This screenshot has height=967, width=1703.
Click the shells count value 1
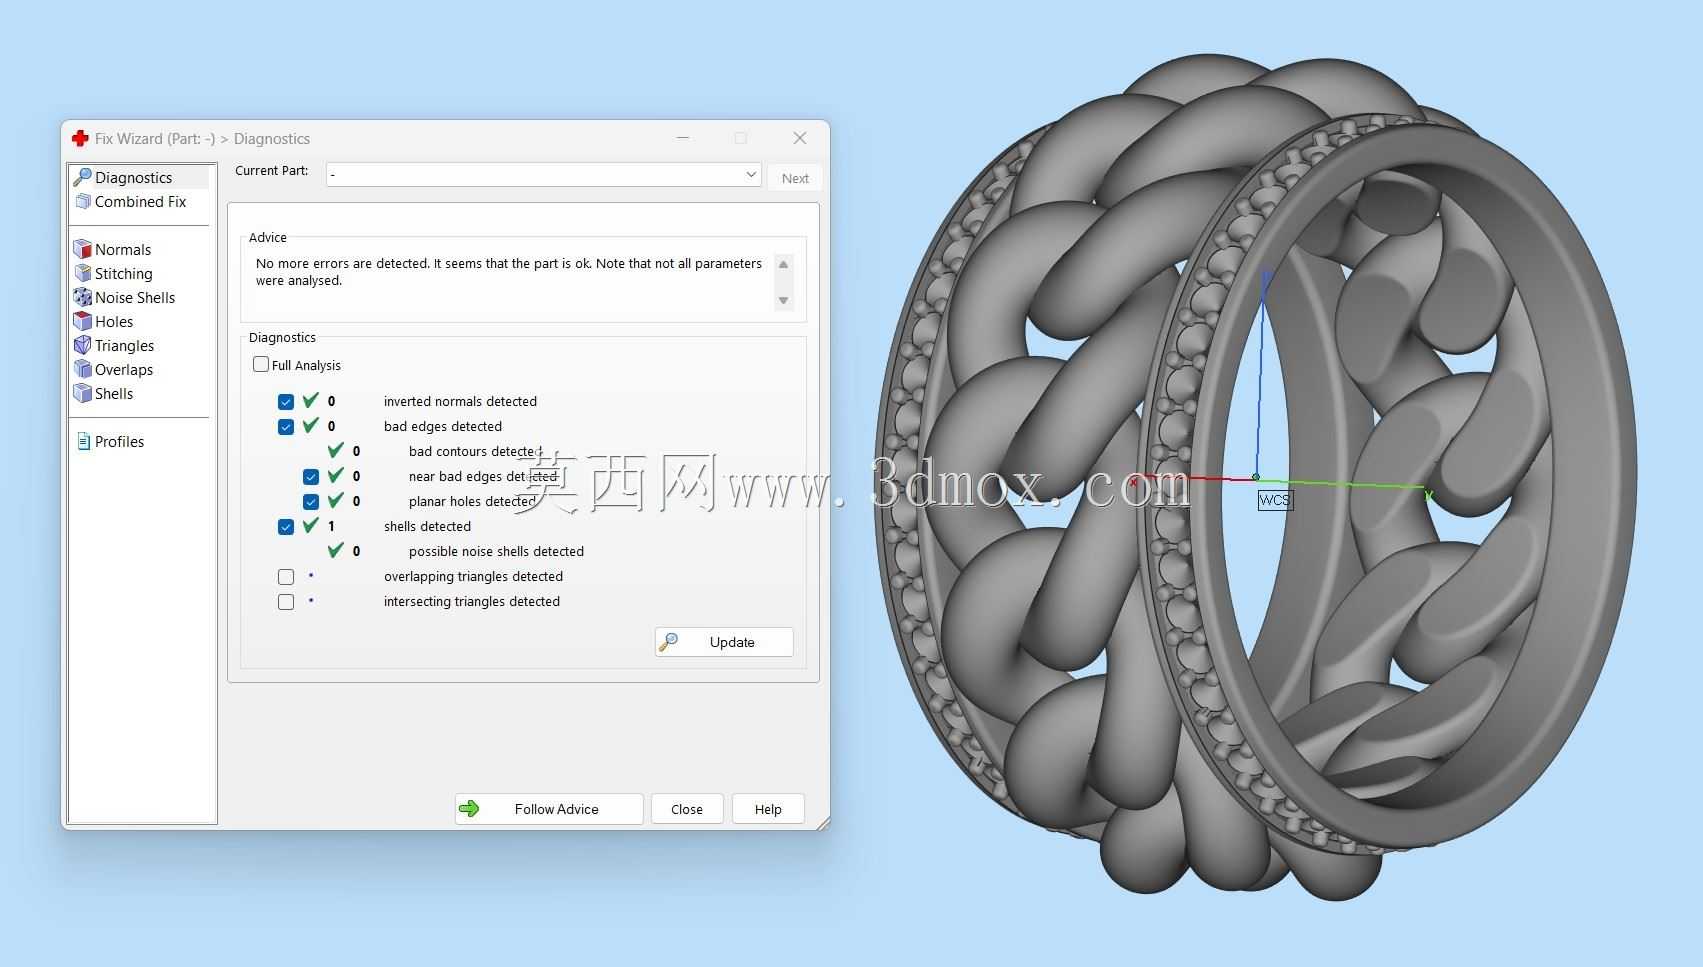click(x=331, y=526)
